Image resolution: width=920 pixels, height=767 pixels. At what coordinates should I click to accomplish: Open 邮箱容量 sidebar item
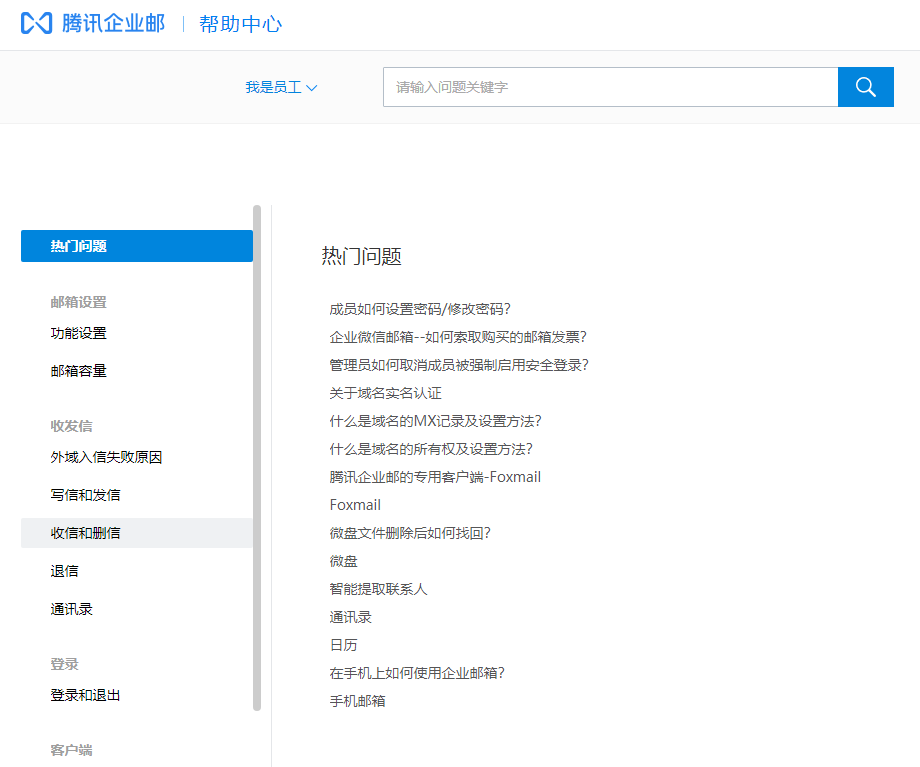click(79, 371)
